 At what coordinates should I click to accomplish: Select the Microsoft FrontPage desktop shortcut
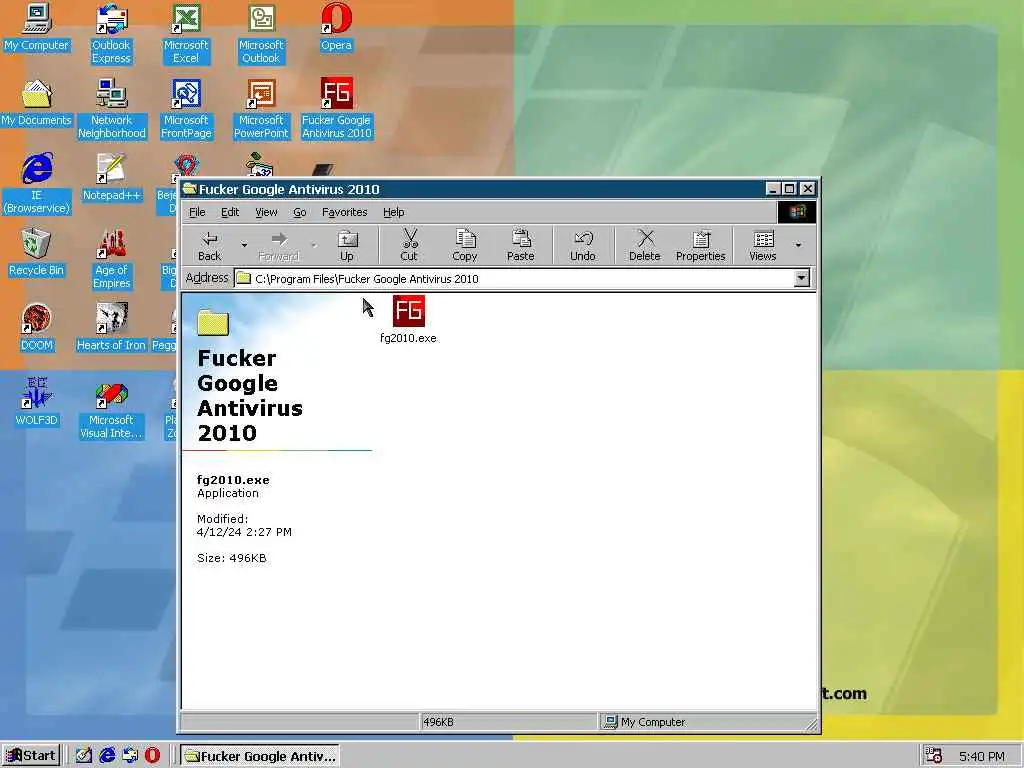[x=186, y=109]
